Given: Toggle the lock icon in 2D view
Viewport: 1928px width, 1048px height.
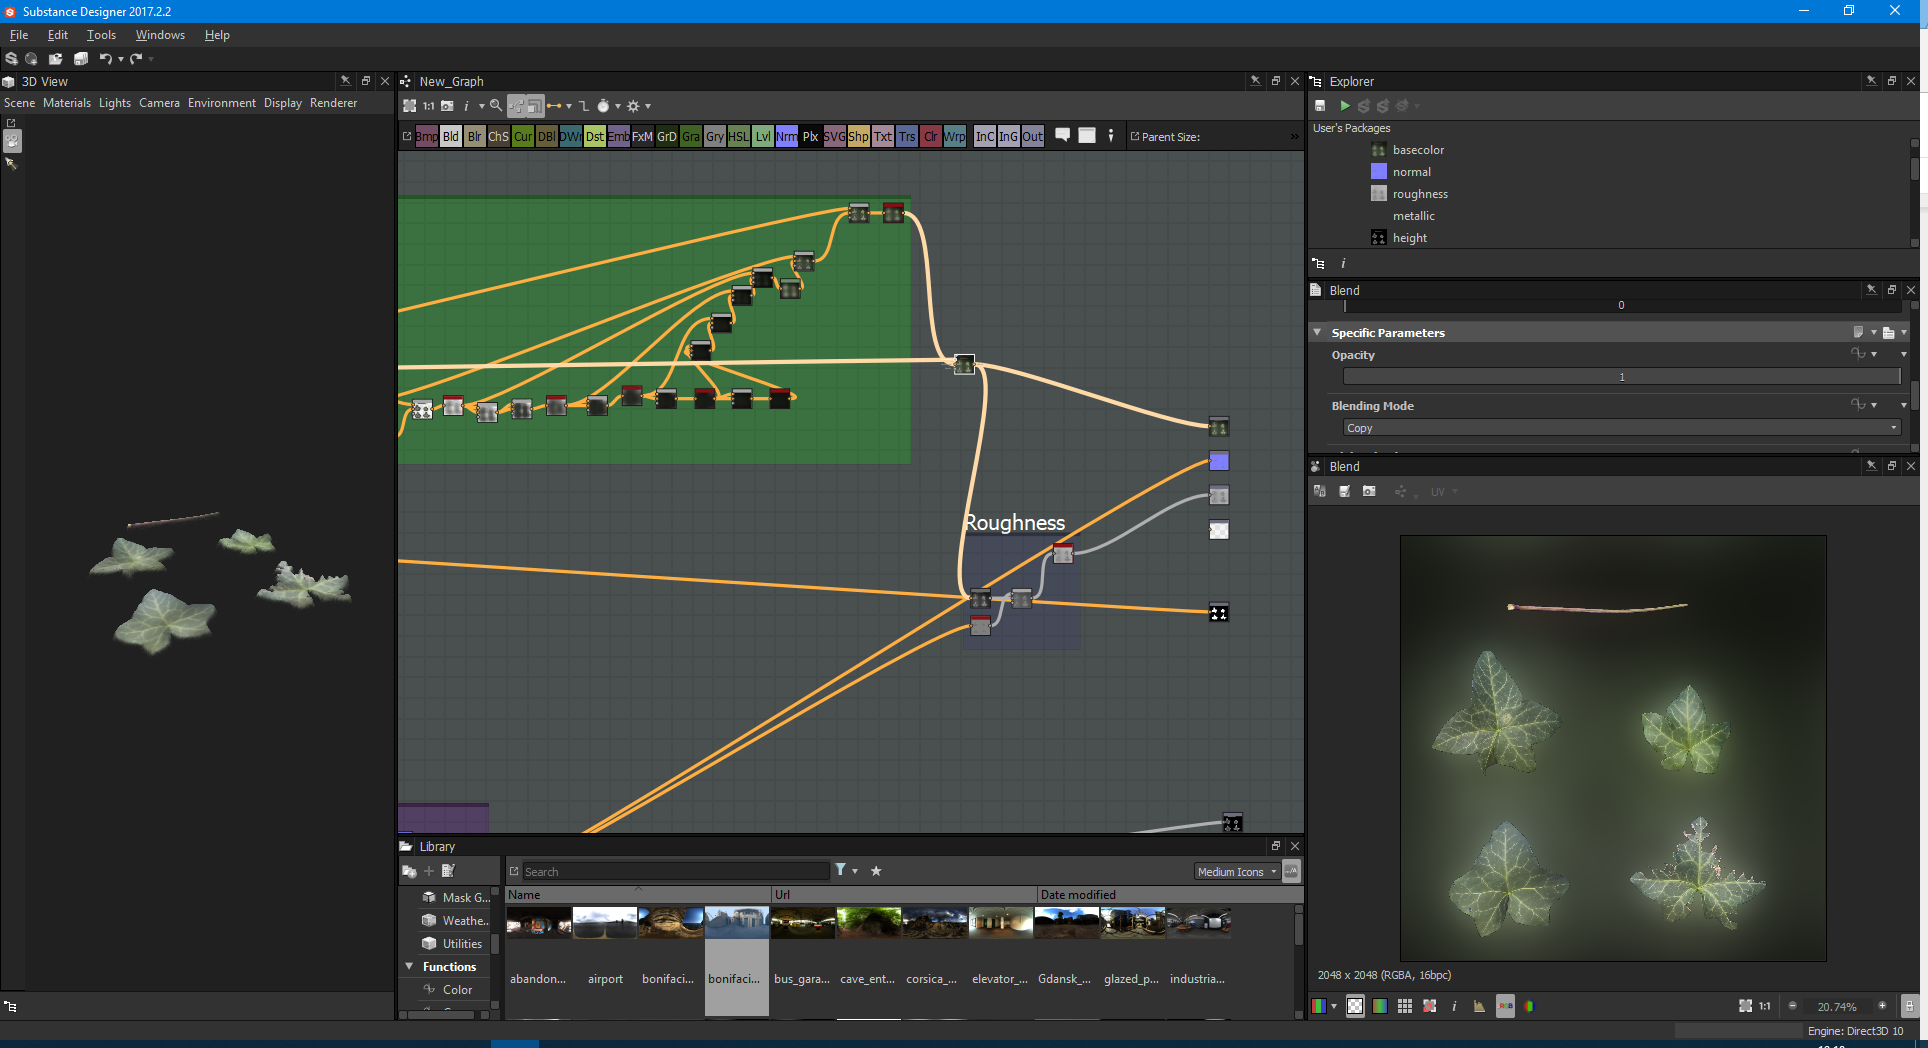Looking at the screenshot, I should [x=1908, y=1006].
